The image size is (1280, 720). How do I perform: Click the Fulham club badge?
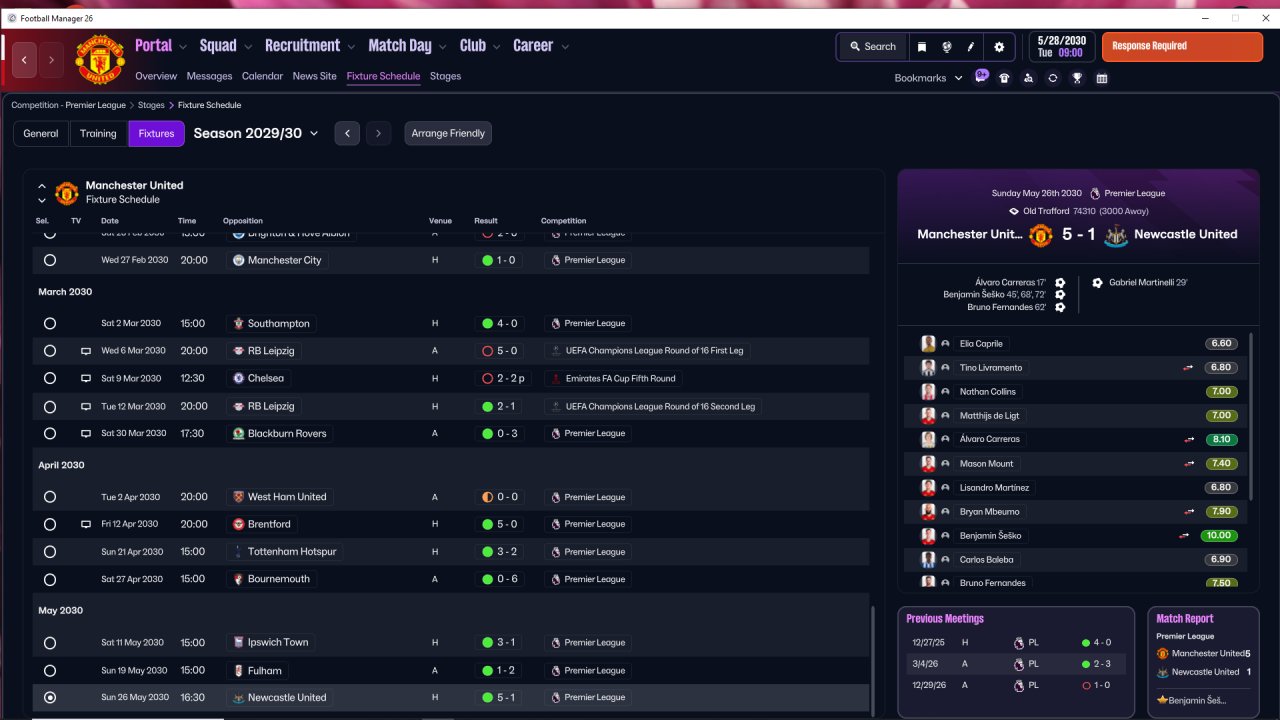pyautogui.click(x=238, y=671)
